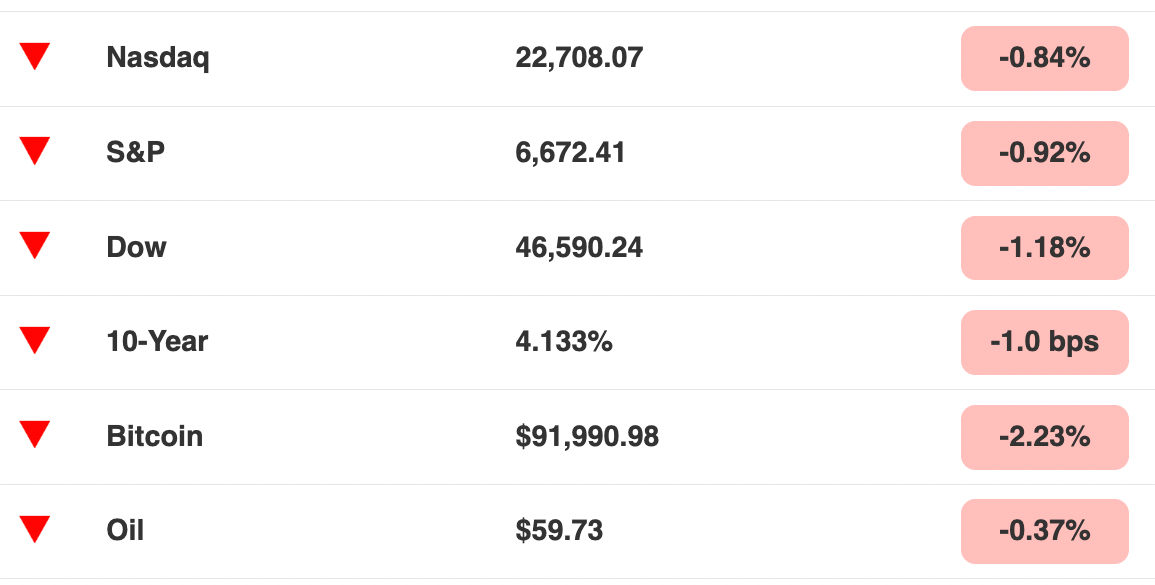The width and height of the screenshot is (1155, 585).
Task: Click the down arrow icon next to Bitcoin
Action: (35, 435)
